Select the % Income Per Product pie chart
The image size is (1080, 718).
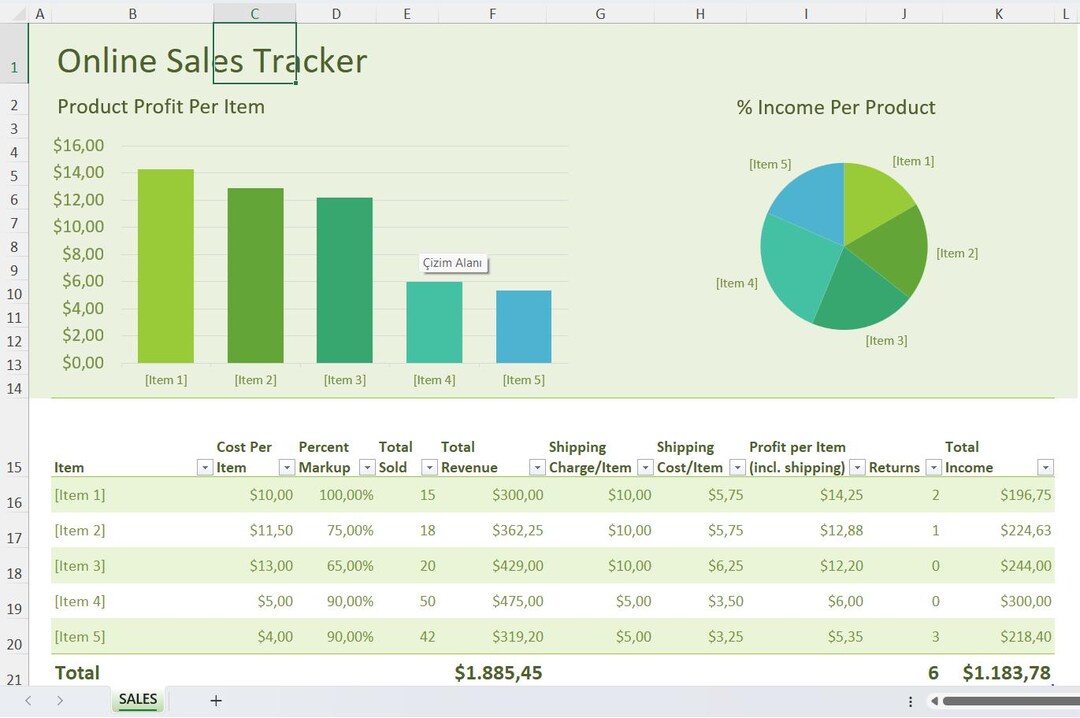[843, 243]
